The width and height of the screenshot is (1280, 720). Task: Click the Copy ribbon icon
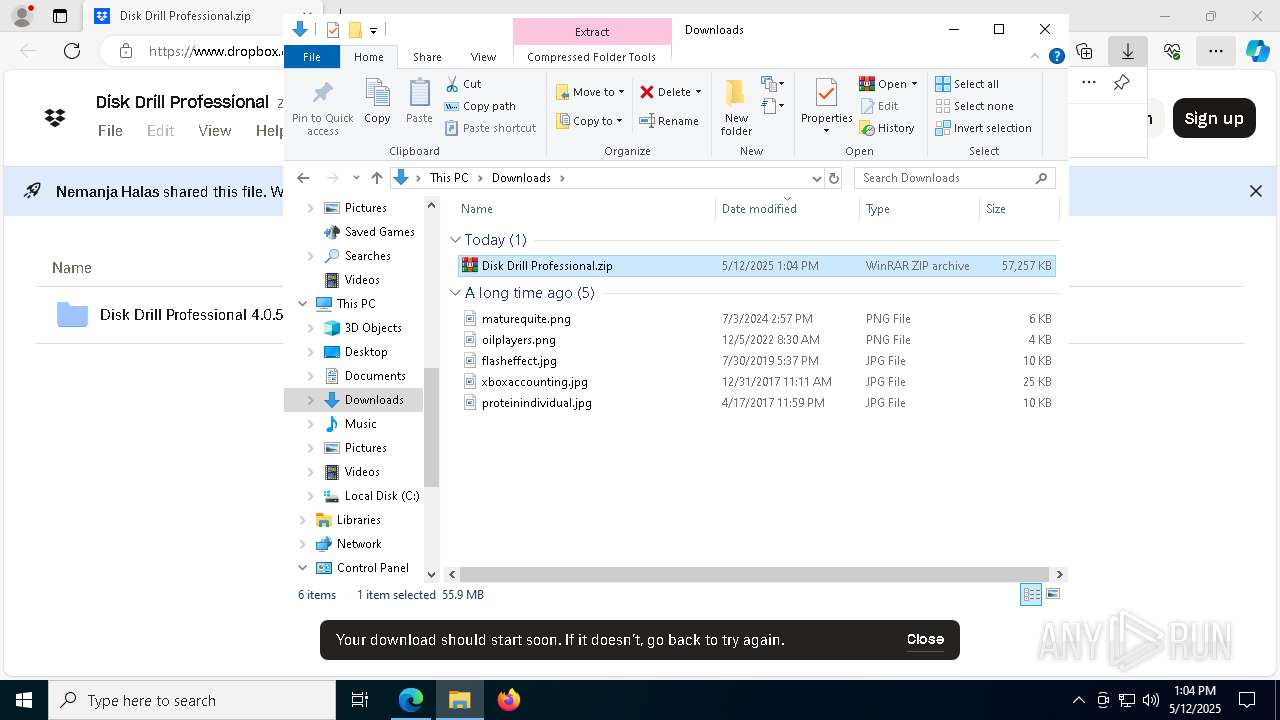[x=377, y=101]
